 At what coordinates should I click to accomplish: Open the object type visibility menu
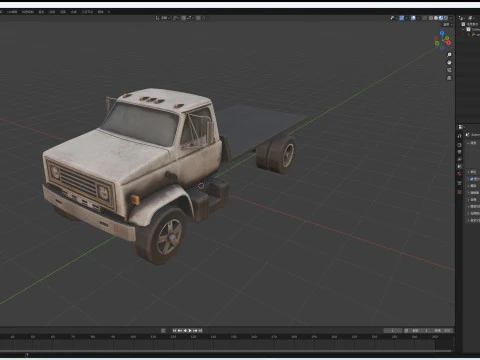coord(393,18)
